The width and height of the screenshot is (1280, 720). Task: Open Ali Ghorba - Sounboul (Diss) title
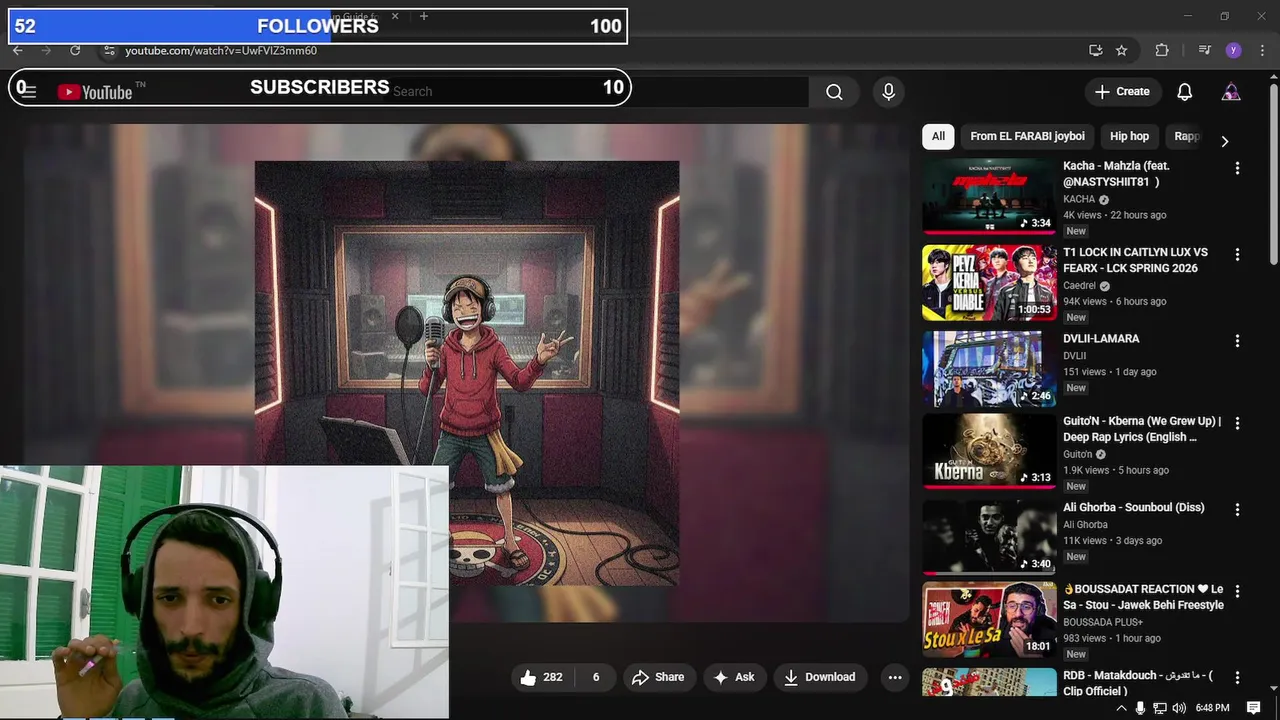click(x=1133, y=507)
